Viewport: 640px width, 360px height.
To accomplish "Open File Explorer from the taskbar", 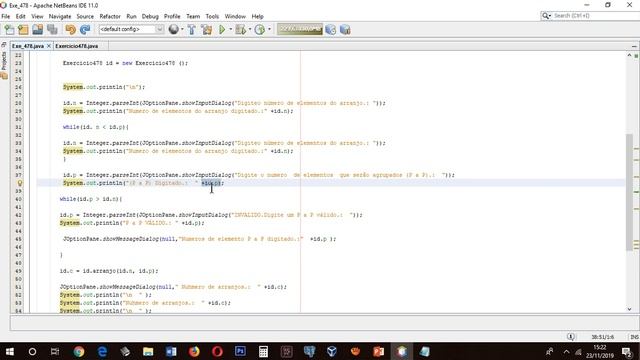I will tap(148, 351).
